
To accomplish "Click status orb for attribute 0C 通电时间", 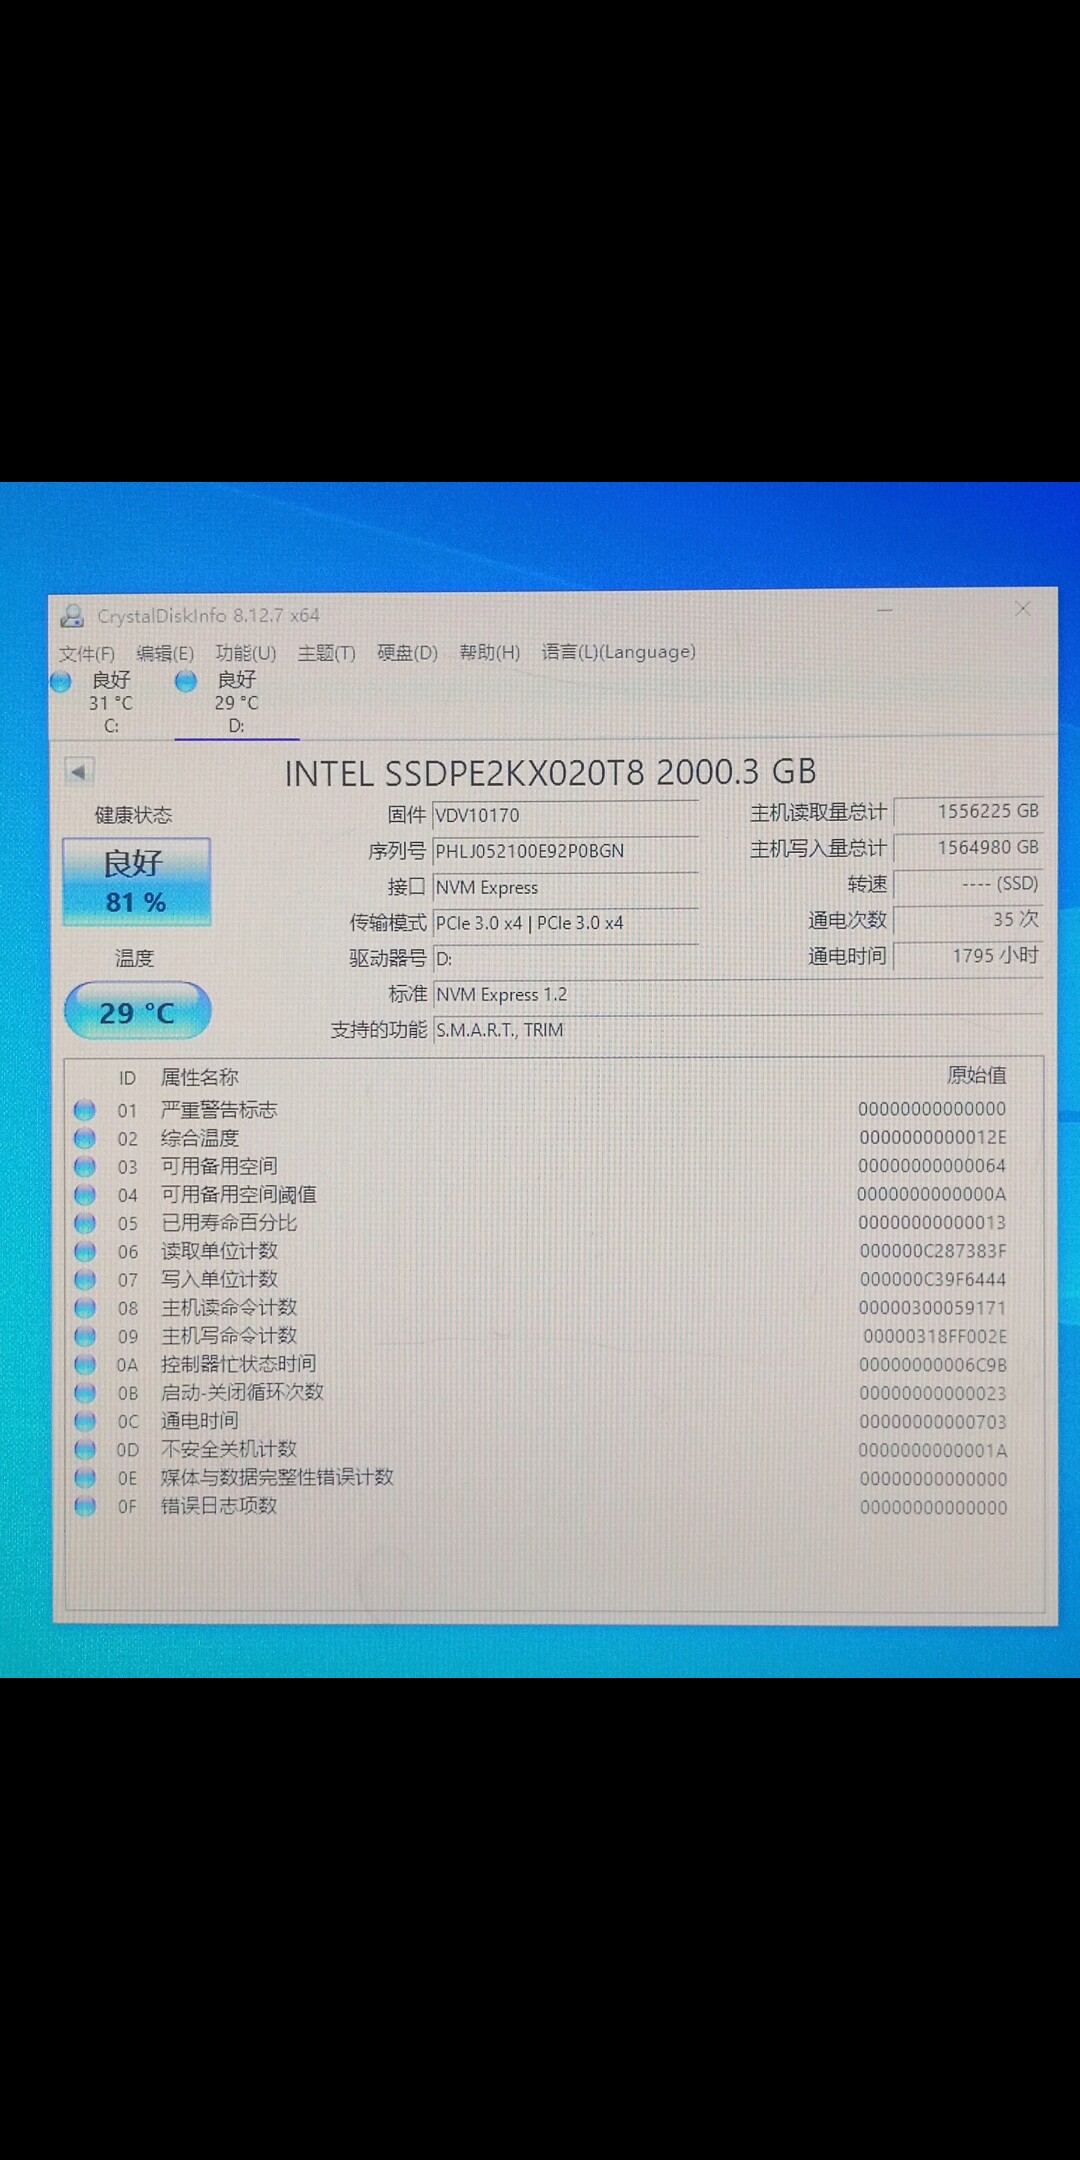I will (x=85, y=1421).
